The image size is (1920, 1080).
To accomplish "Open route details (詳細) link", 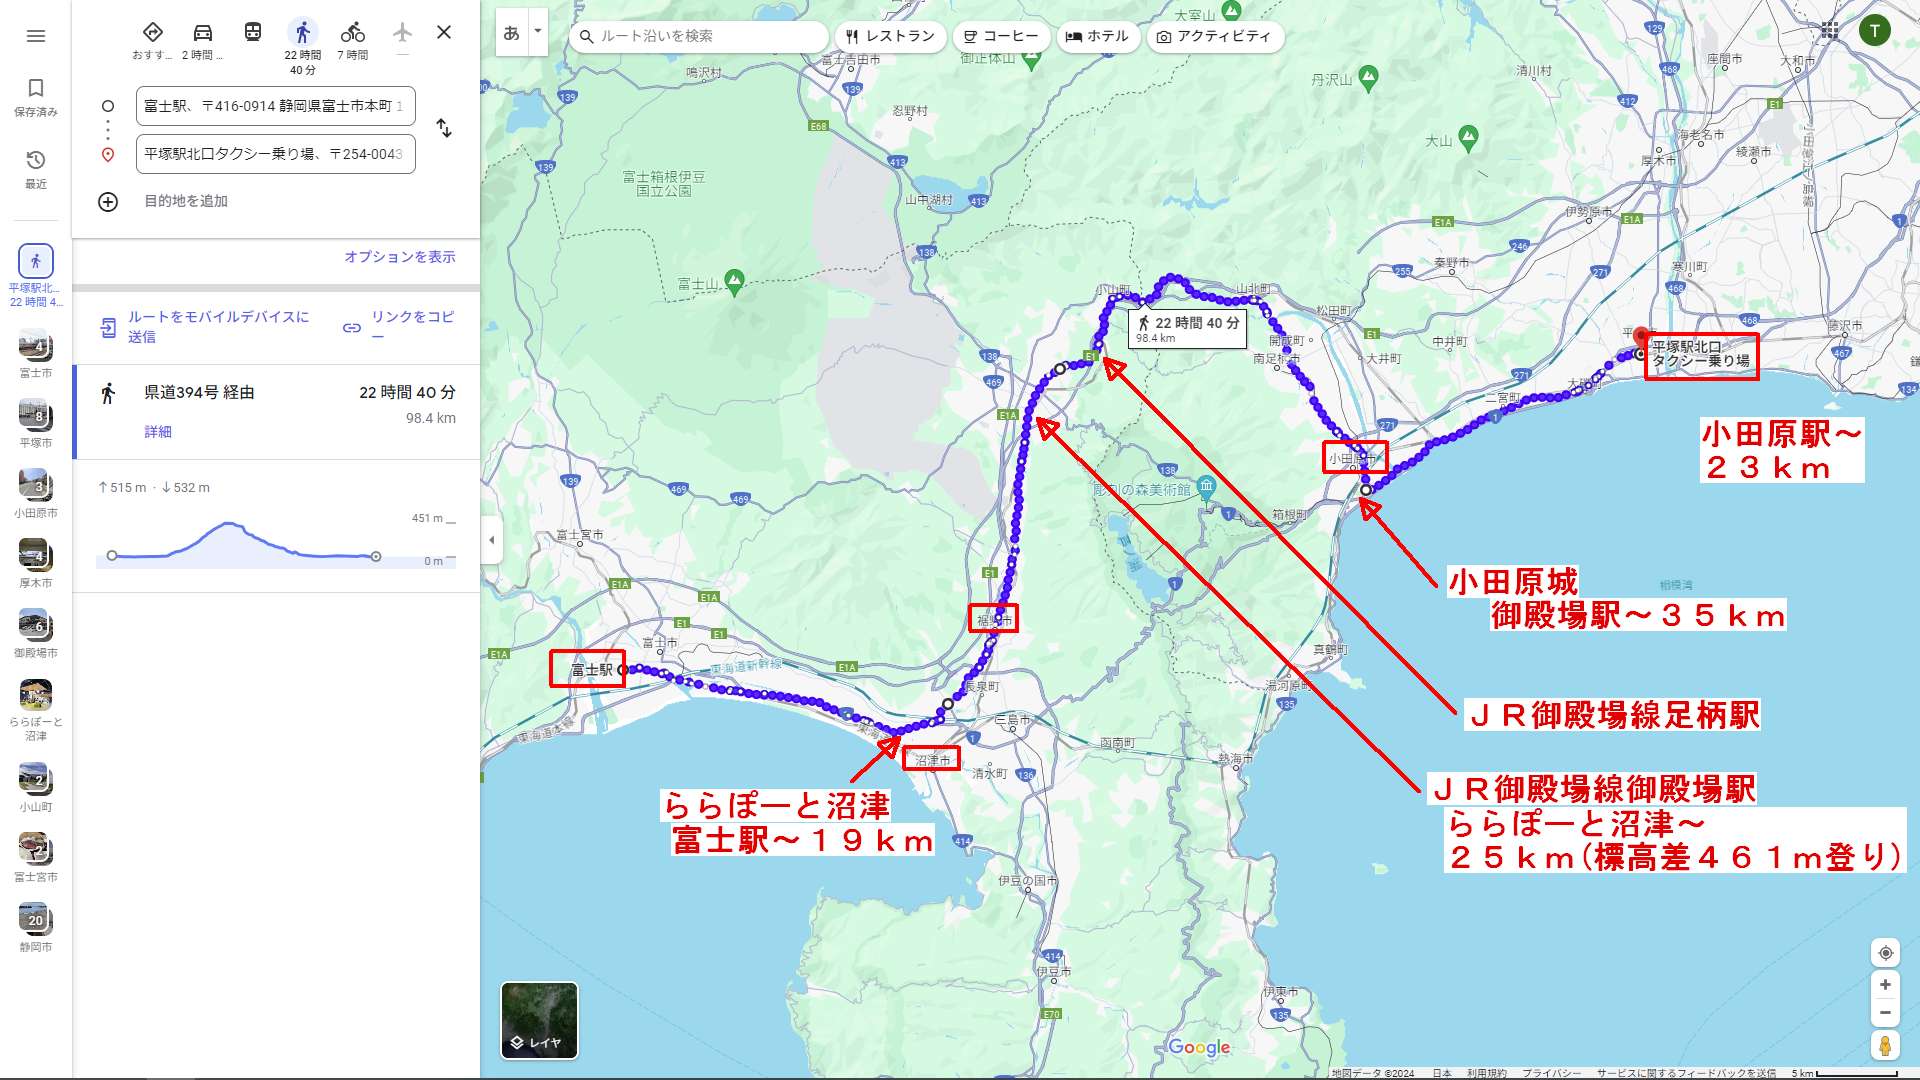I will pos(158,432).
